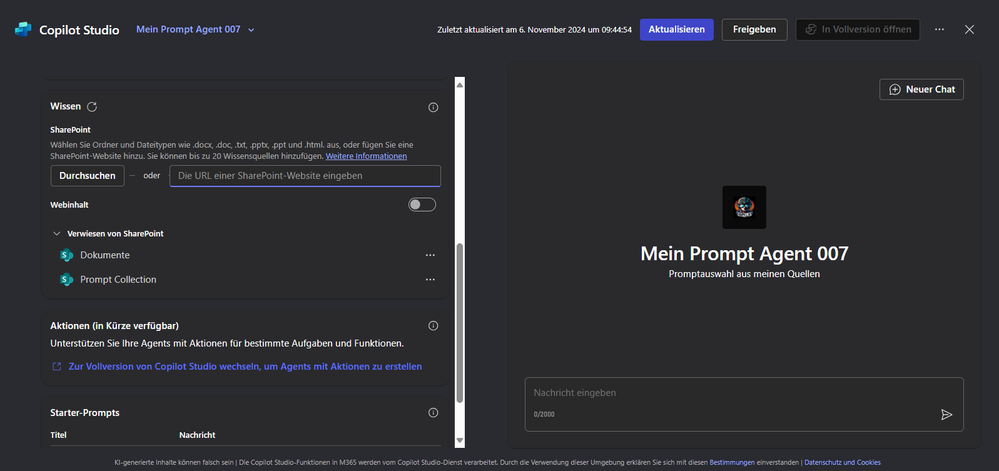Click the Freigeben button

[x=754, y=29]
